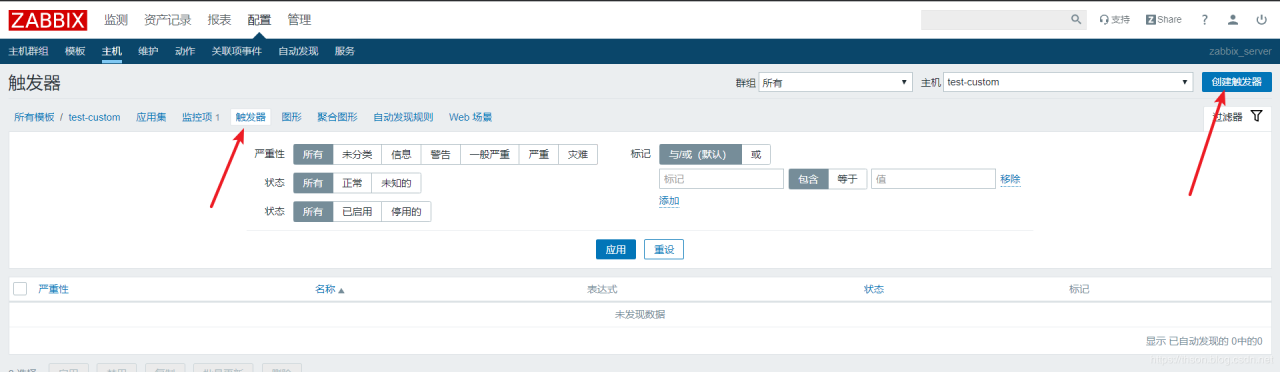This screenshot has height=372, width=1280.
Task: Switch to Web 场景 tab
Action: pos(470,117)
